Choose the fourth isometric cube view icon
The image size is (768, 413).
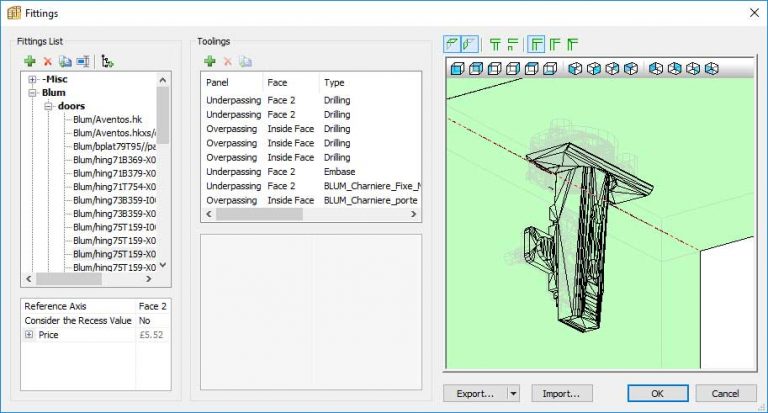point(631,69)
